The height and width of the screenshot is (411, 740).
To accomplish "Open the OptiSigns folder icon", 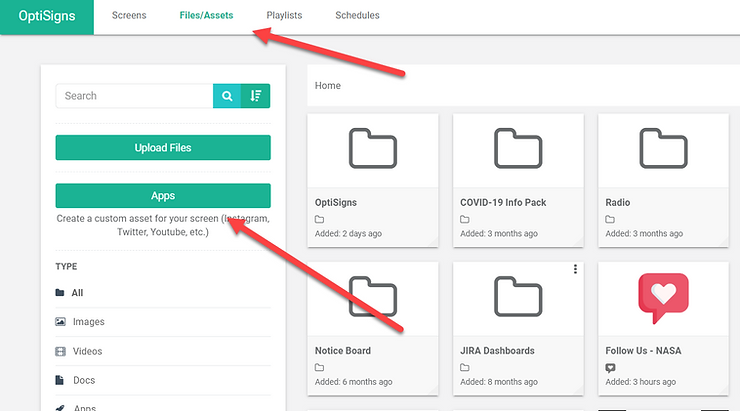I will pos(373,148).
